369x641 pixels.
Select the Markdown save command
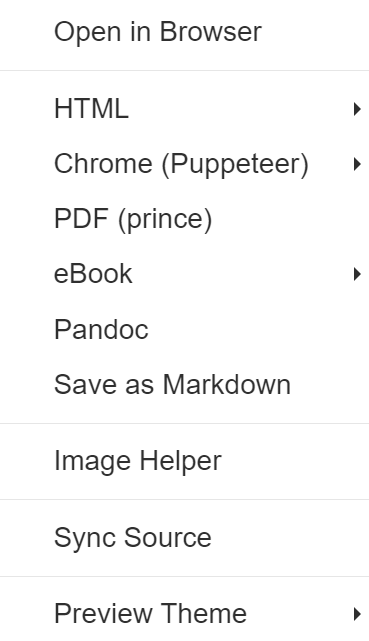click(x=184, y=384)
